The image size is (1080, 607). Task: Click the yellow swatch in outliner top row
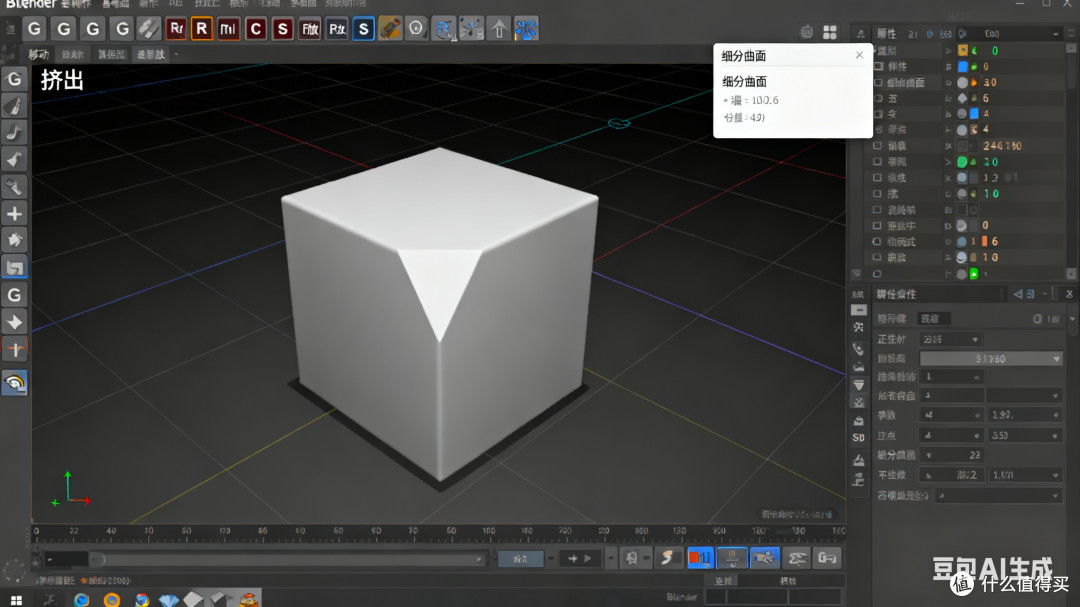tap(963, 50)
